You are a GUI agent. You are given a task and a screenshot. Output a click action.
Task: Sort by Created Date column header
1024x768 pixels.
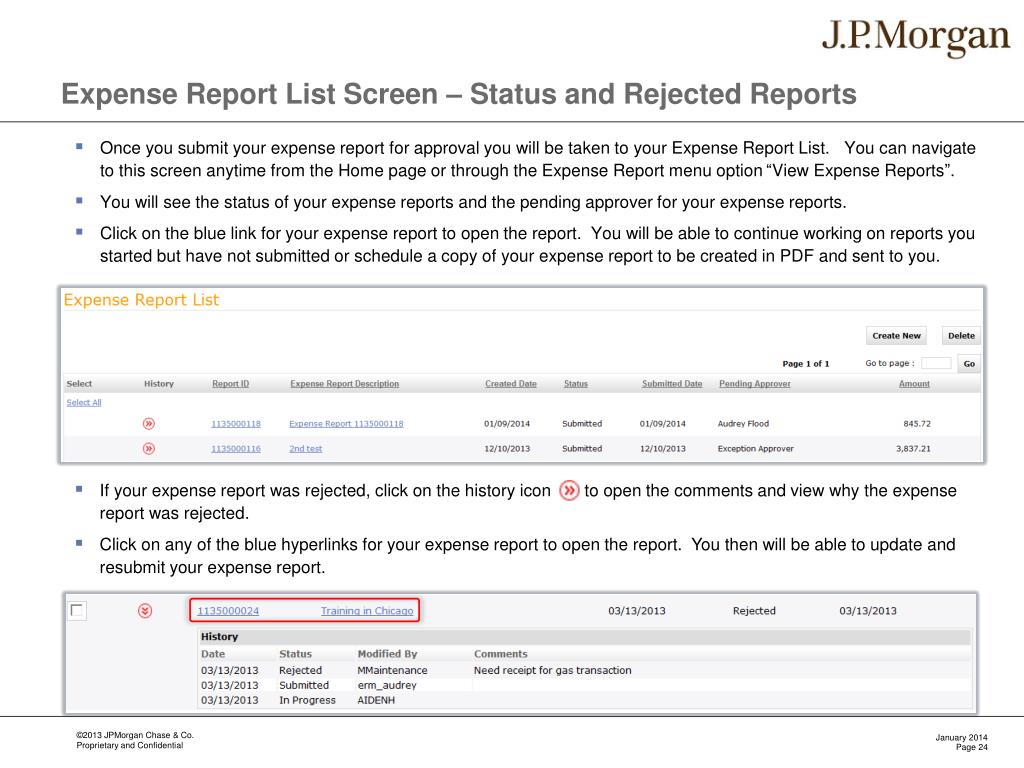click(x=510, y=384)
